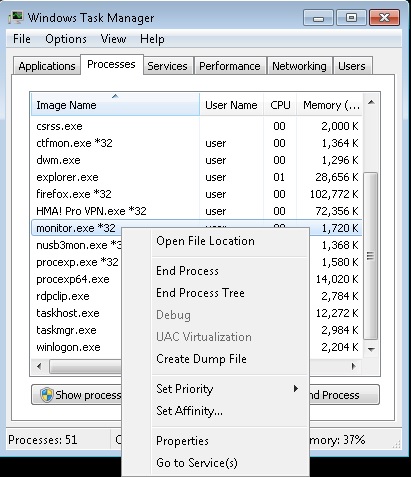Select the explorer.exe process
This screenshot has width=411, height=477.
[197, 177]
